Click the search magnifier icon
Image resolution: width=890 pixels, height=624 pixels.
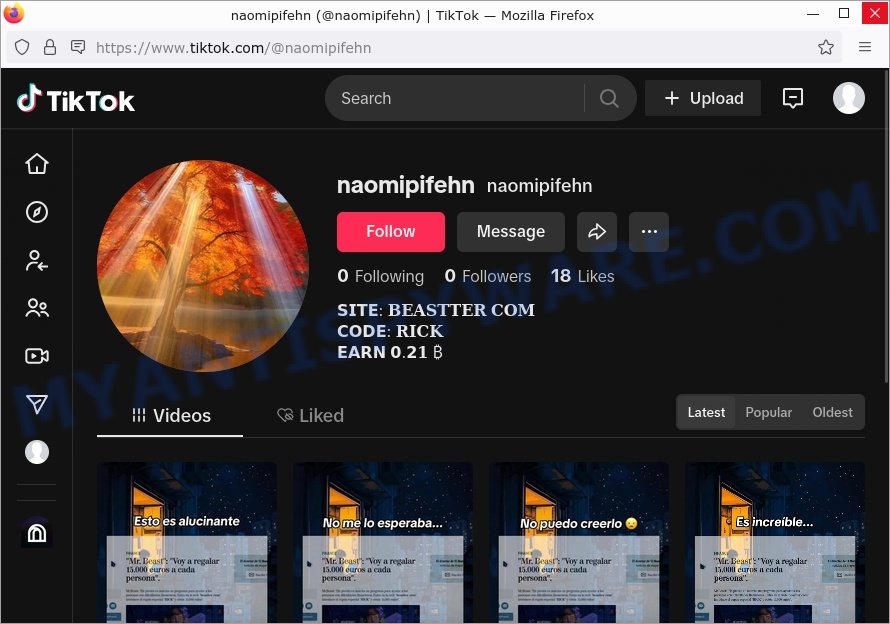point(609,98)
